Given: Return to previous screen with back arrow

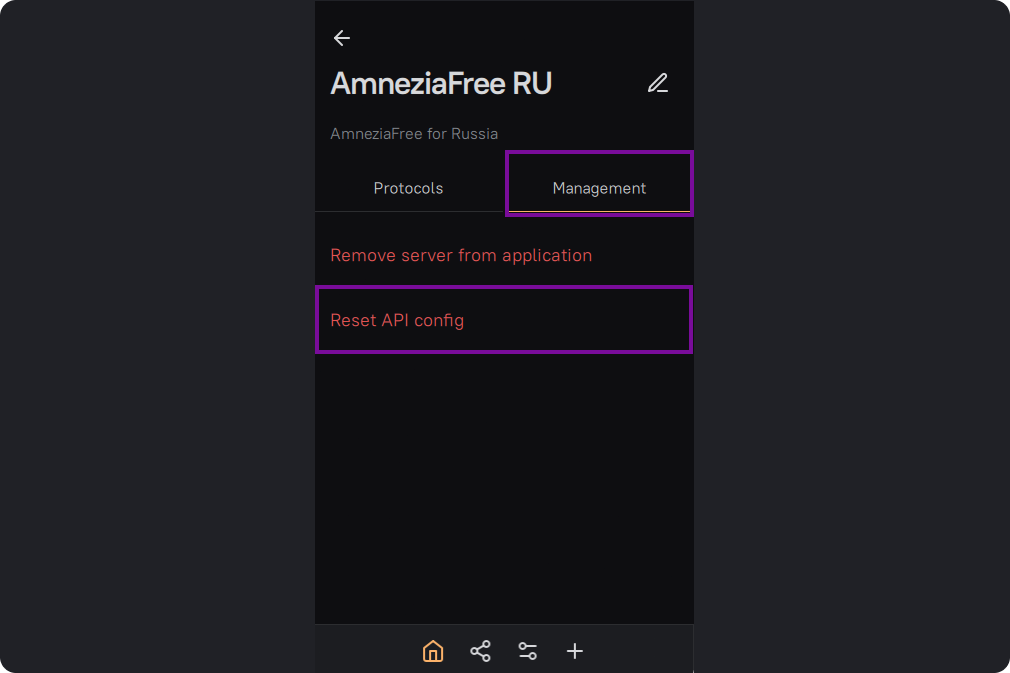Looking at the screenshot, I should click(x=342, y=38).
